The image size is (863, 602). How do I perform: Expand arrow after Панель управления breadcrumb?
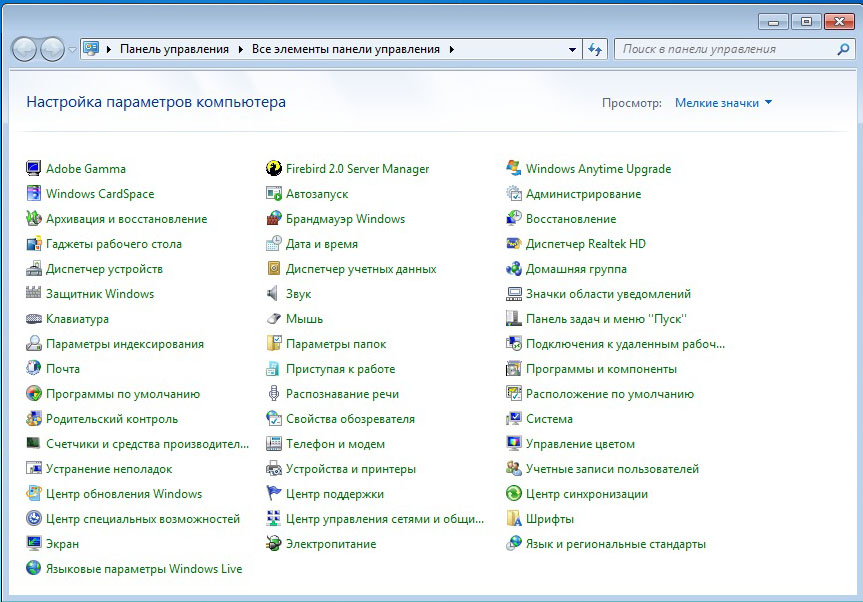(x=241, y=49)
